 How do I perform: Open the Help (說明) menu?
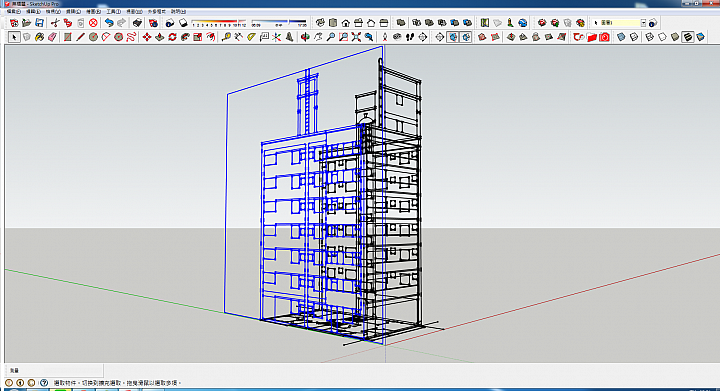point(178,11)
